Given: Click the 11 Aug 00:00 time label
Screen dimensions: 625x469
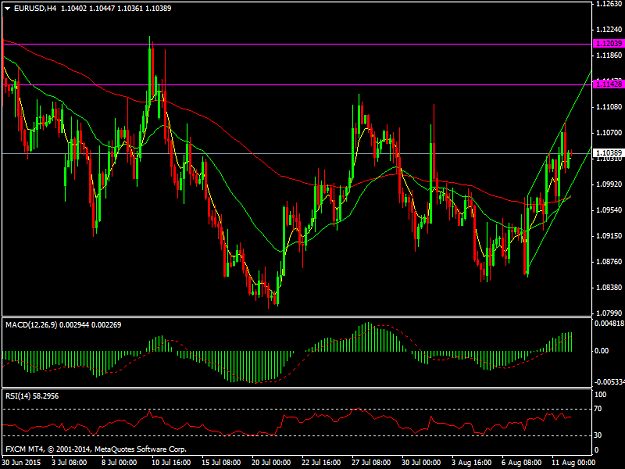Looking at the screenshot, I should pos(573,463).
